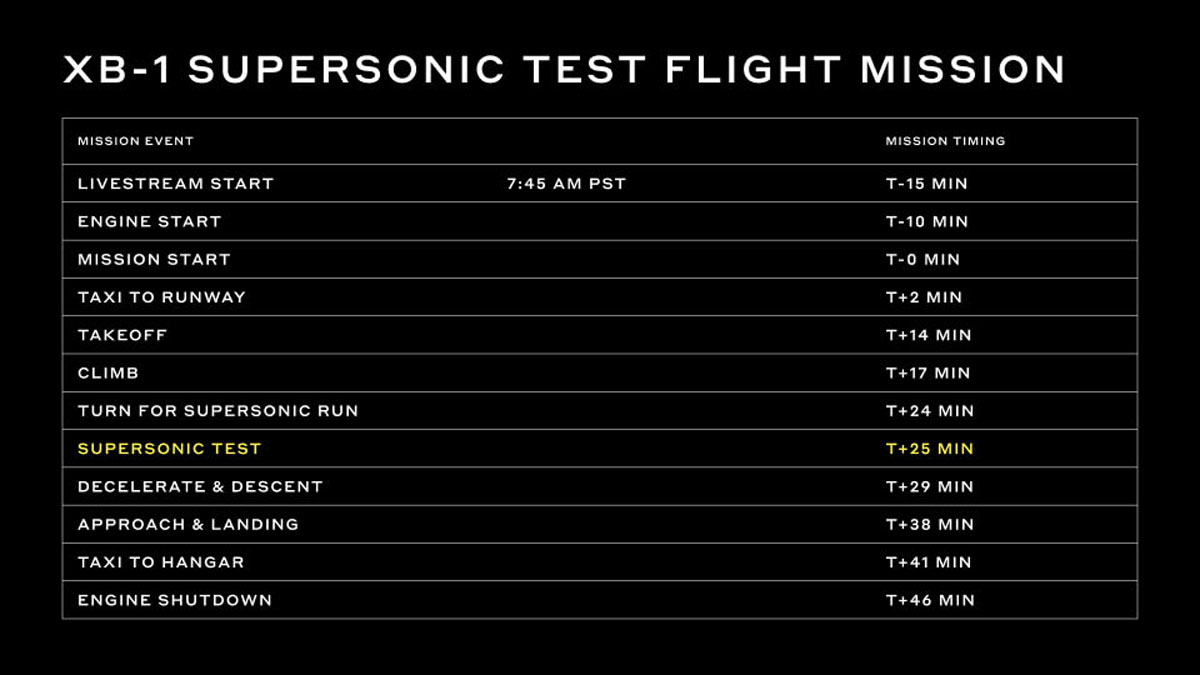Click the Climb event row
This screenshot has height=675, width=1200.
point(599,373)
